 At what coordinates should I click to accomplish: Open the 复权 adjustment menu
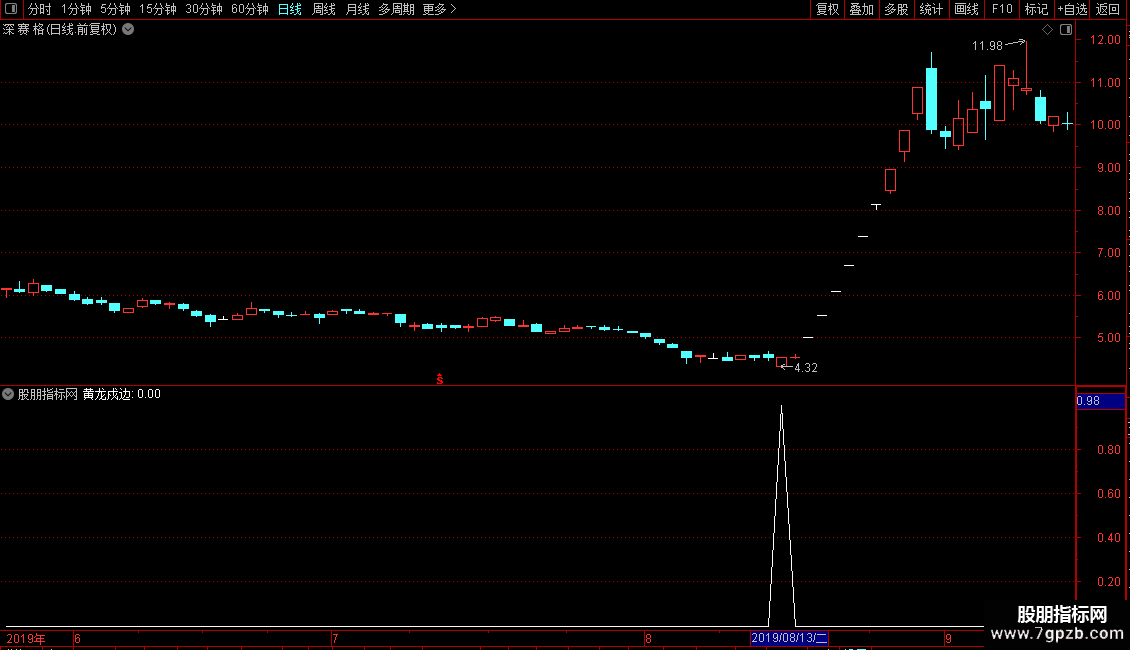coord(827,9)
